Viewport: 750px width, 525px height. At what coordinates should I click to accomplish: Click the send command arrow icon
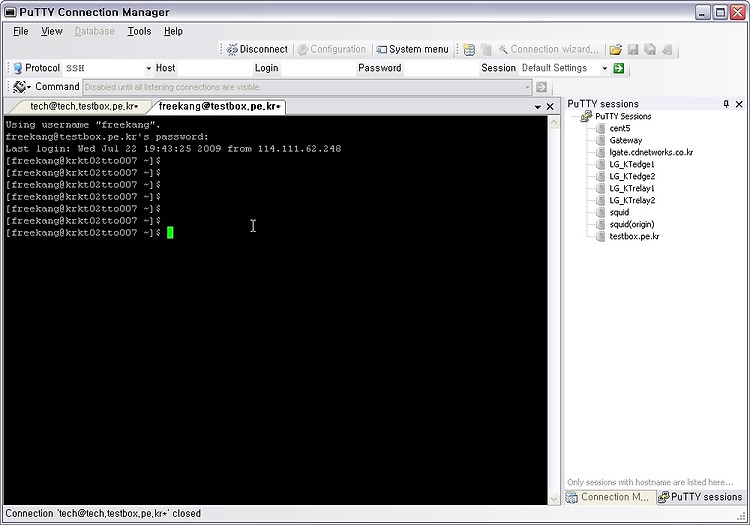click(x=541, y=87)
